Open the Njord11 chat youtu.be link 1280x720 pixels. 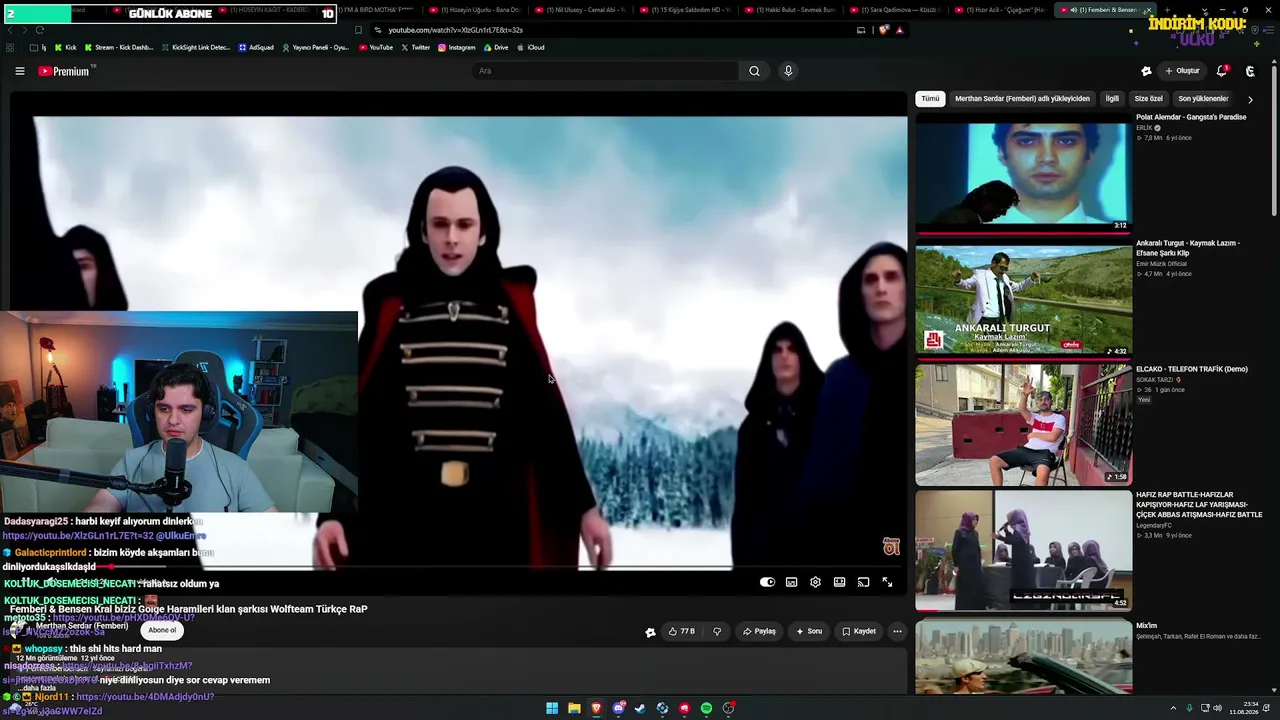point(145,697)
